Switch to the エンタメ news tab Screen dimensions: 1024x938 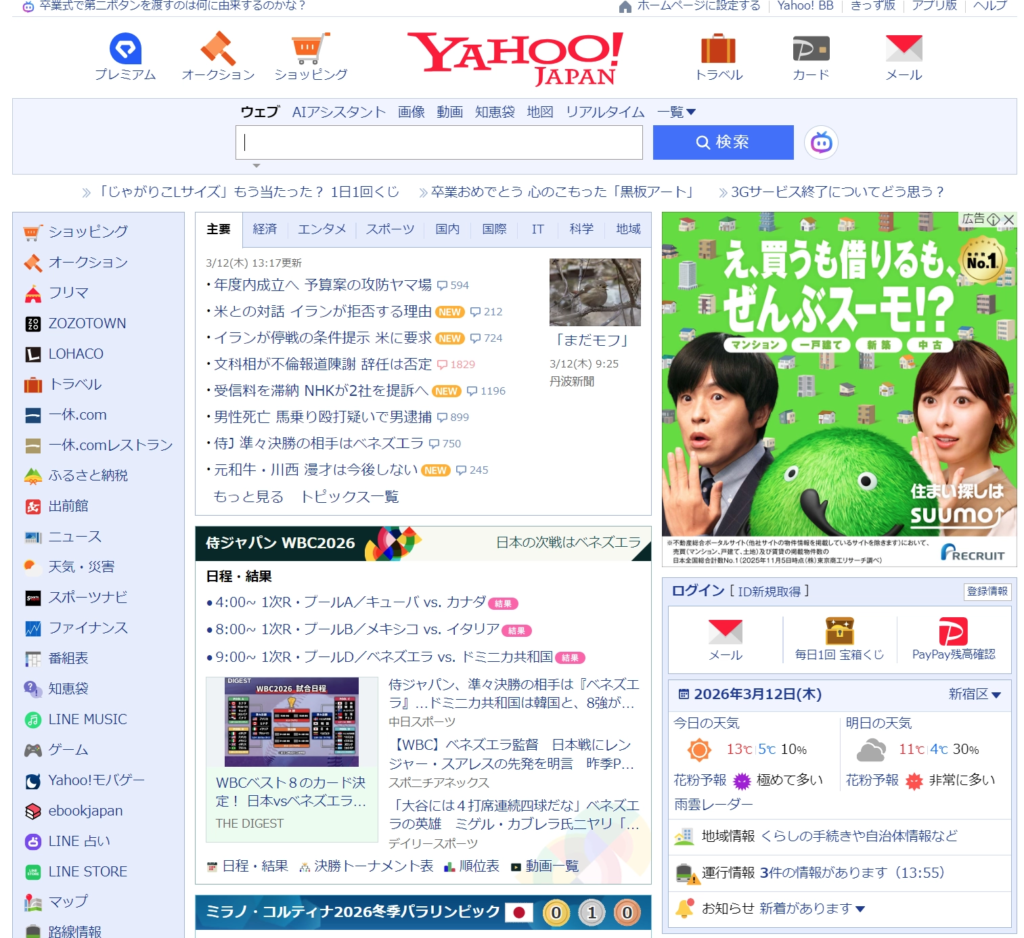coord(322,229)
